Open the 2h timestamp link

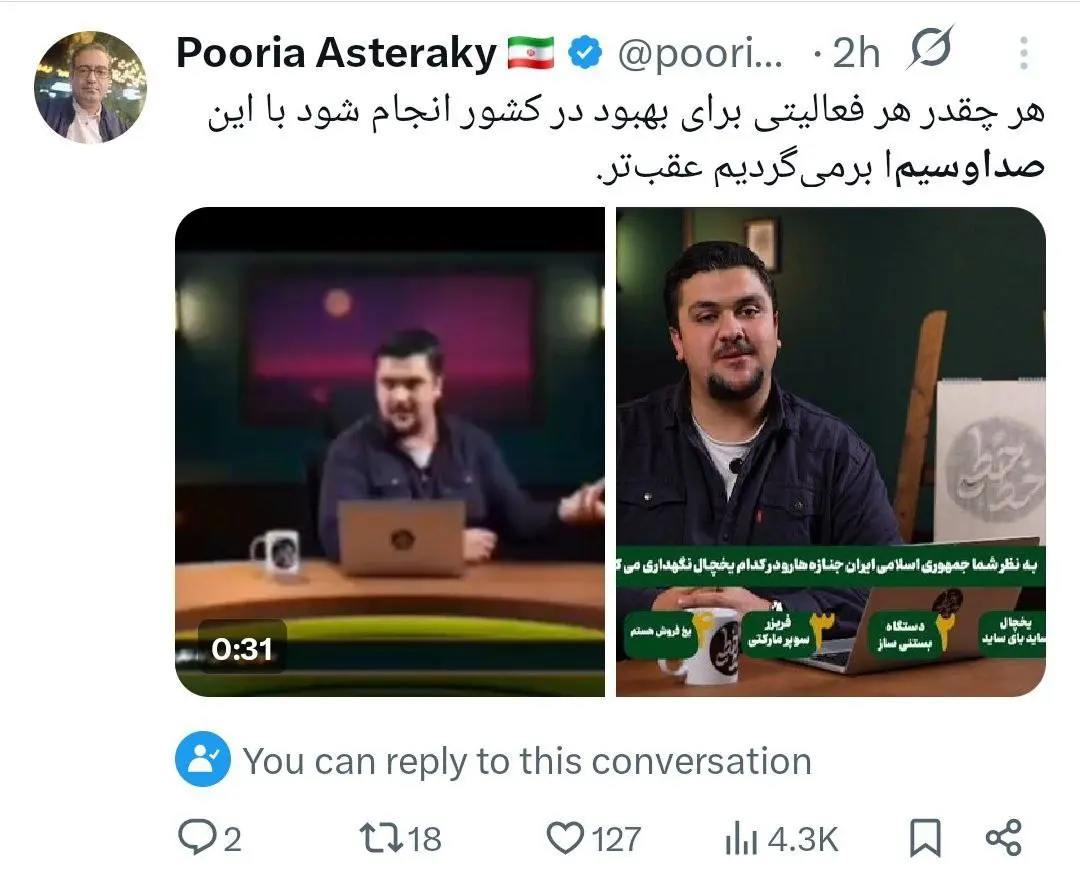(x=856, y=53)
